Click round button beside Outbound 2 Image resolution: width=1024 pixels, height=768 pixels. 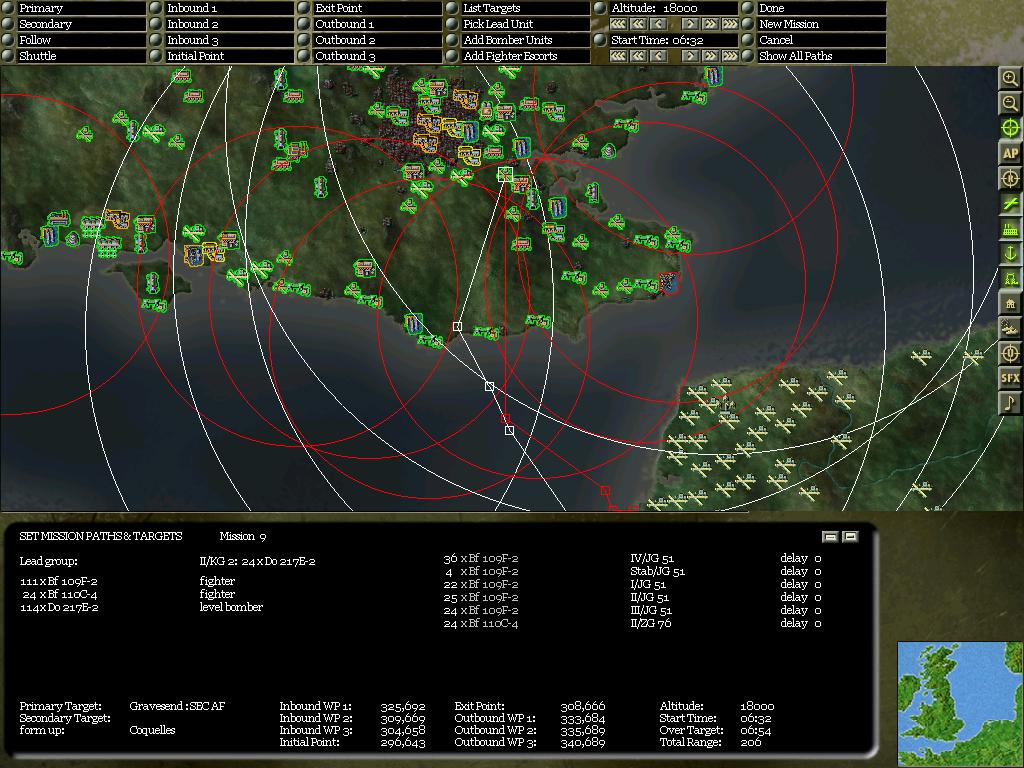[x=304, y=40]
